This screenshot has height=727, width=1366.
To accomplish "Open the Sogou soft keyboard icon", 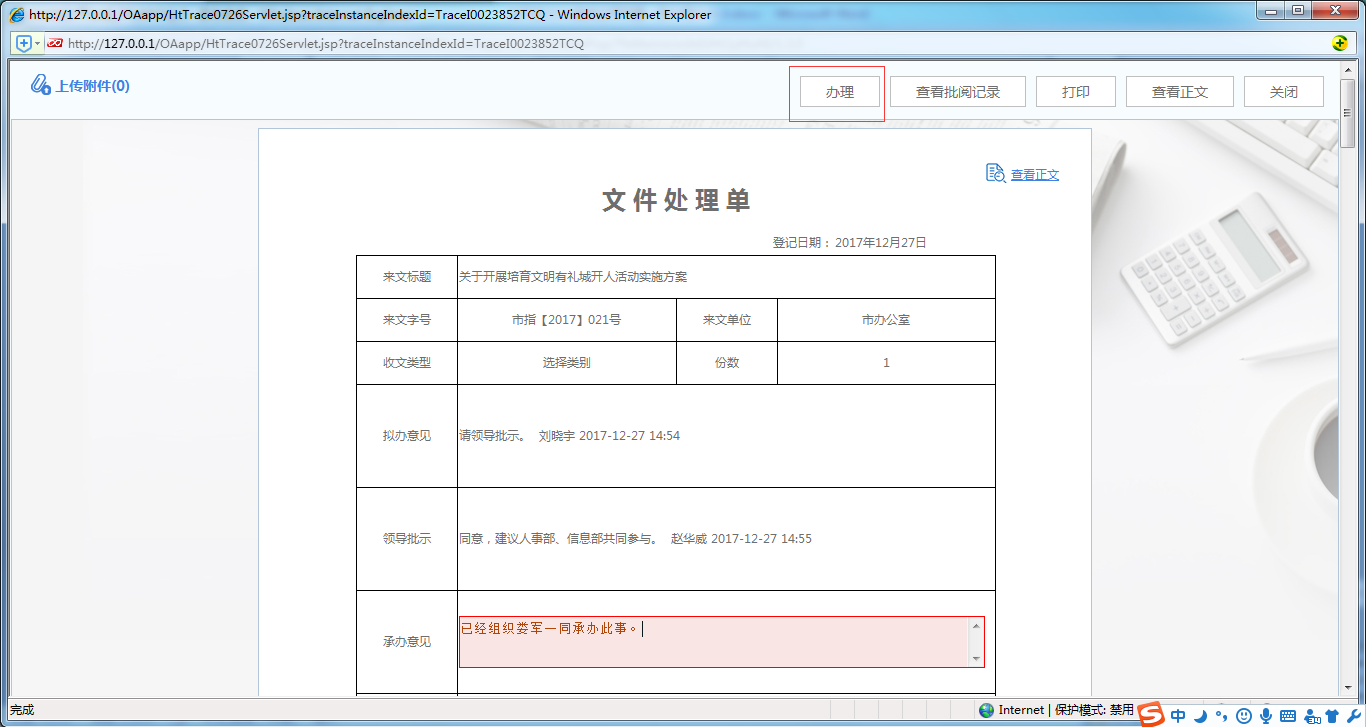I will pos(1288,714).
